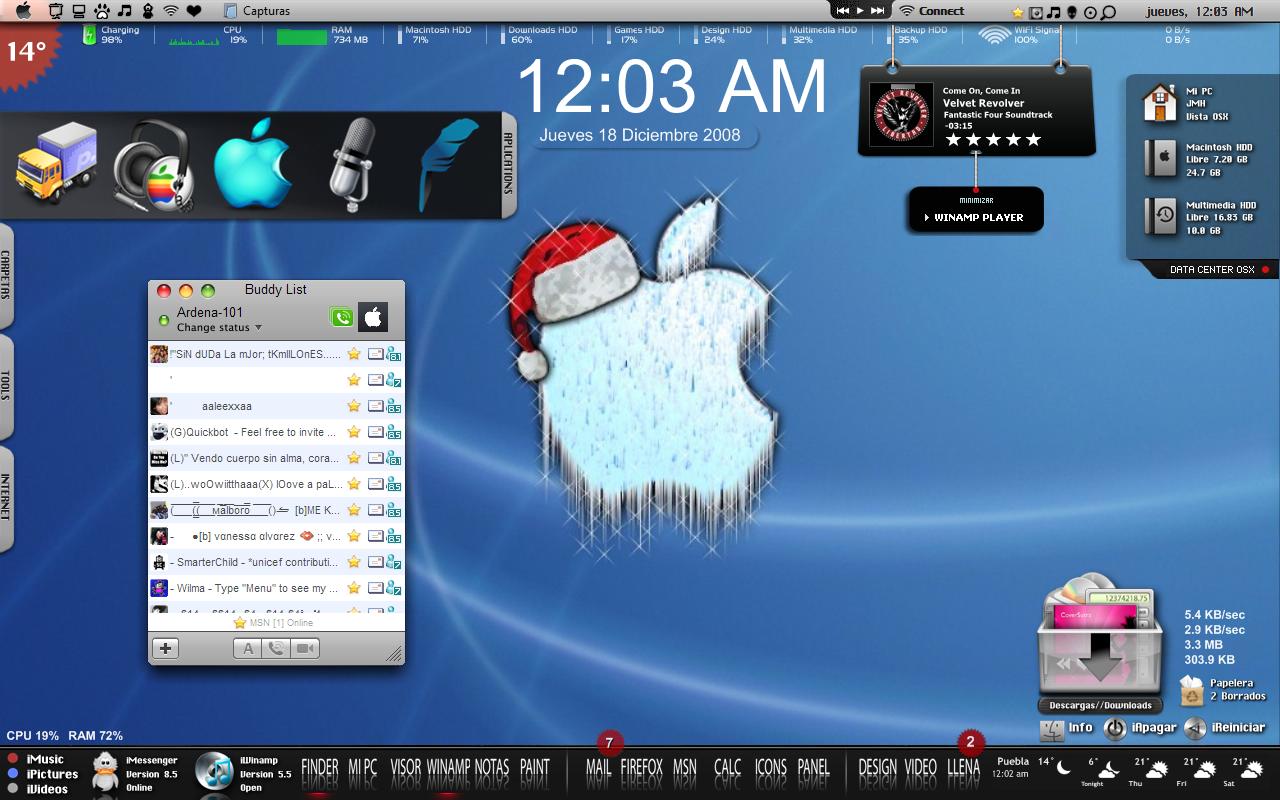The image size is (1280, 800).
Task: Launch the microphone application icon
Action: pos(352,163)
